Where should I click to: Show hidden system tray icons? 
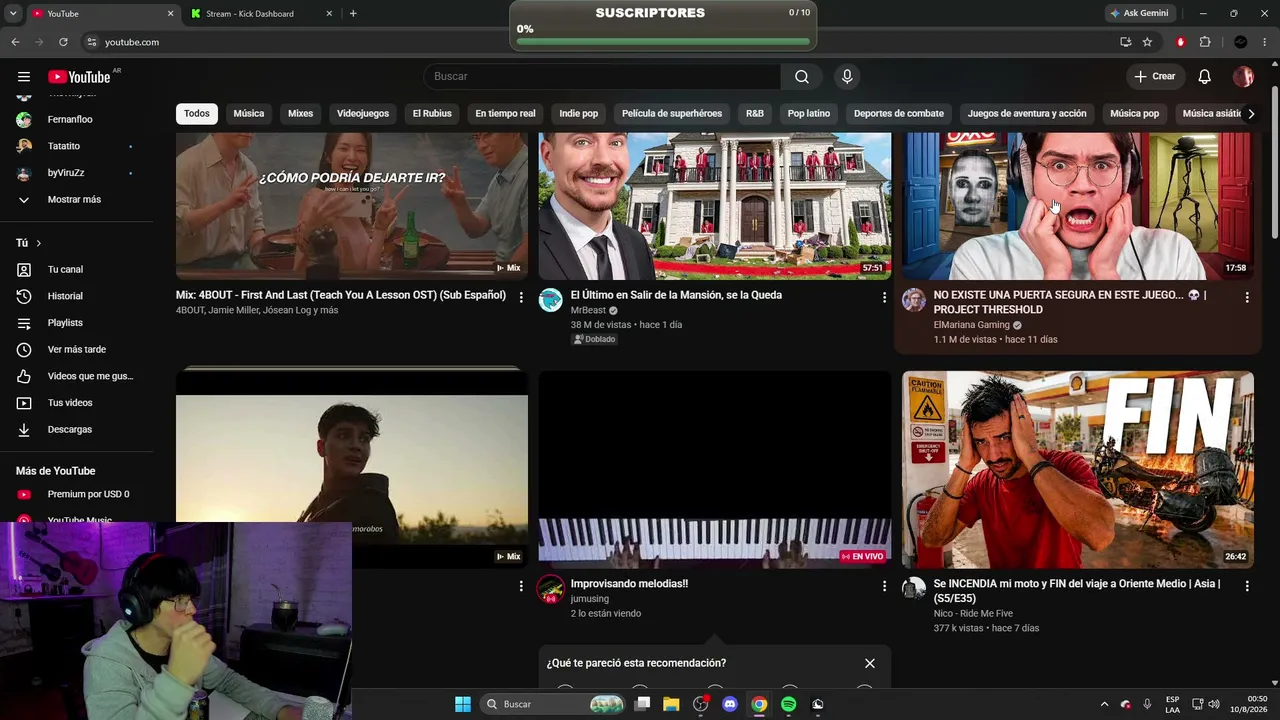[1104, 704]
